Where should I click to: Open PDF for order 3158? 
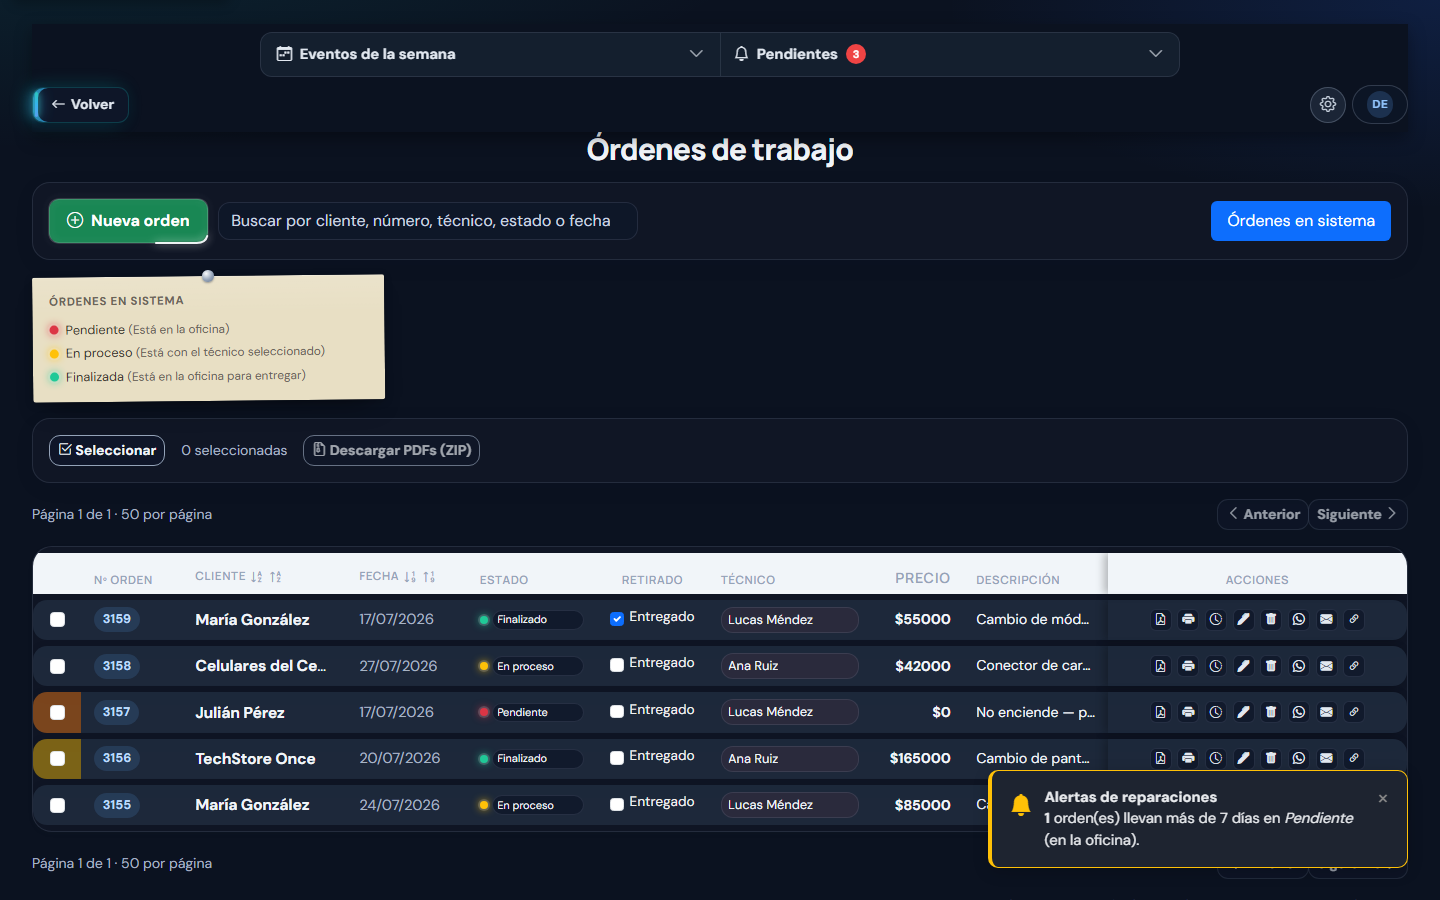1160,666
